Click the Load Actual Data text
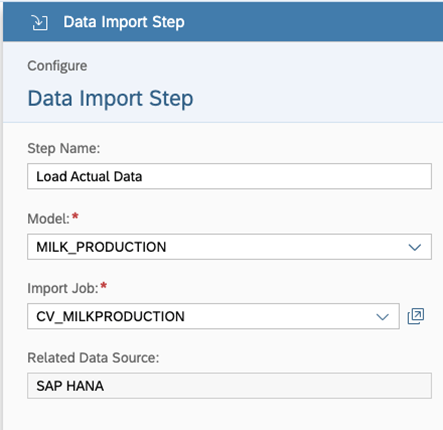This screenshot has height=430, width=443. click(x=89, y=176)
